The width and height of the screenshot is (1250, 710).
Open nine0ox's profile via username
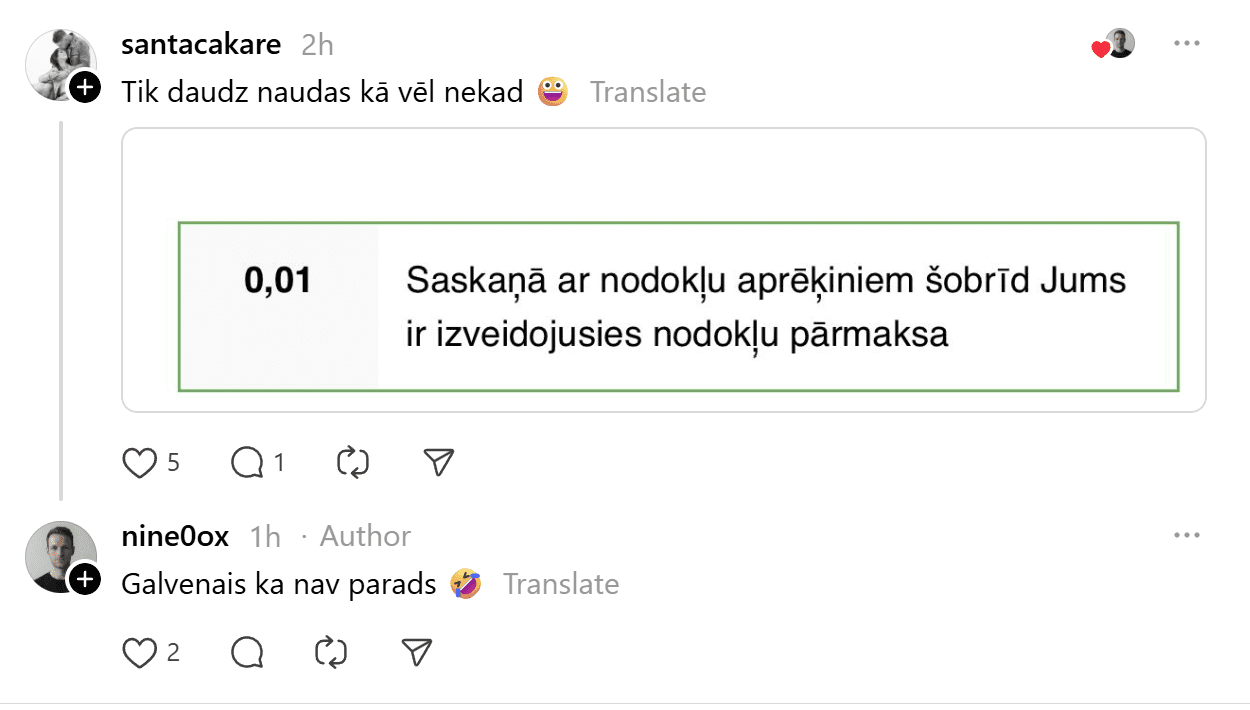[175, 537]
